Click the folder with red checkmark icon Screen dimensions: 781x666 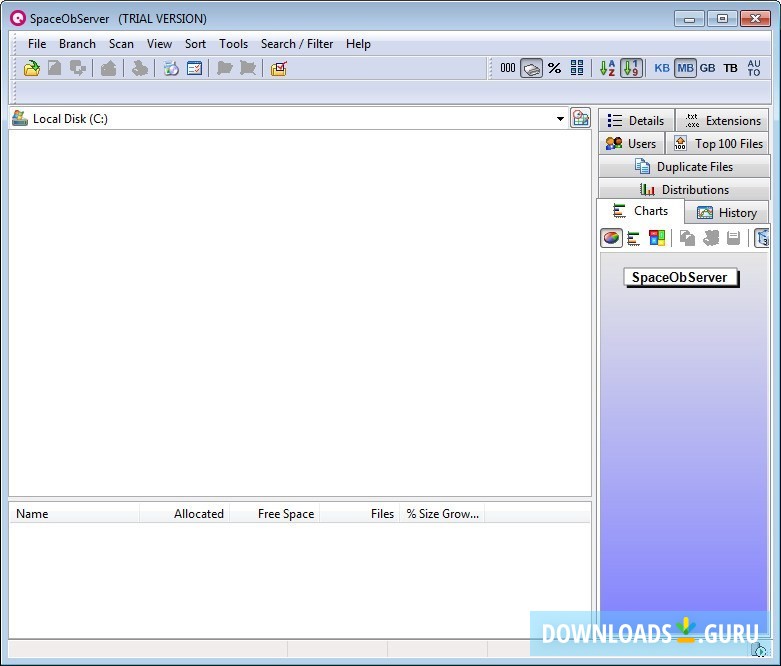(278, 68)
